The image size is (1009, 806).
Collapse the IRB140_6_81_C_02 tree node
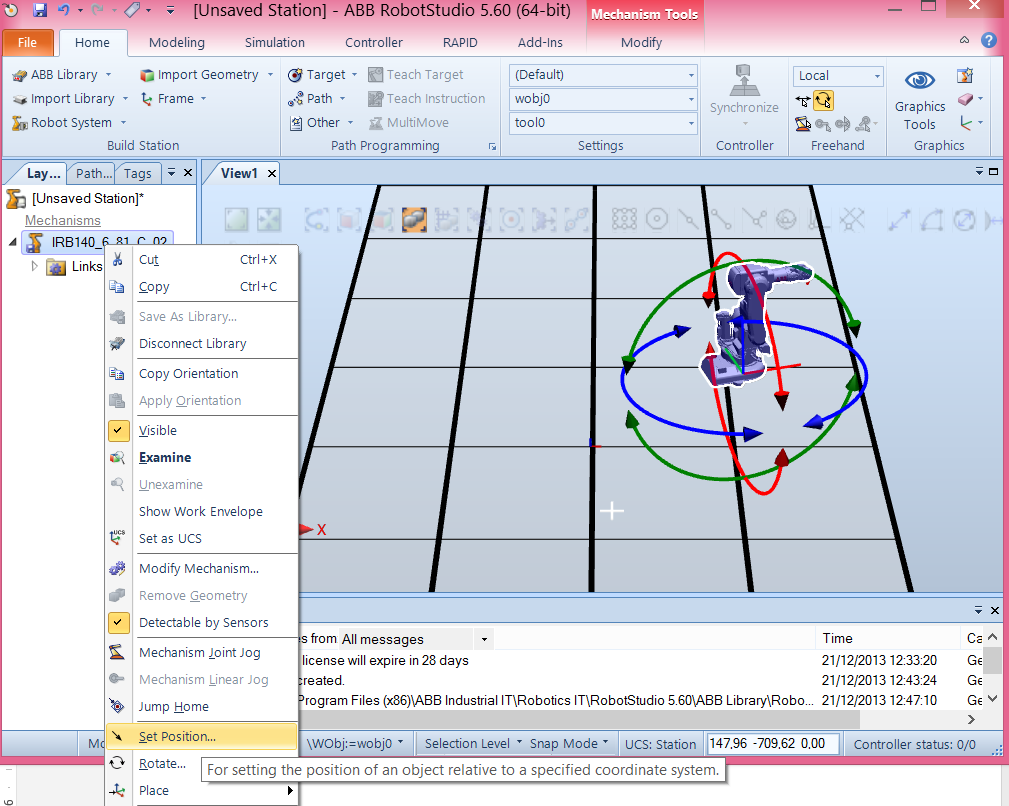[12, 242]
